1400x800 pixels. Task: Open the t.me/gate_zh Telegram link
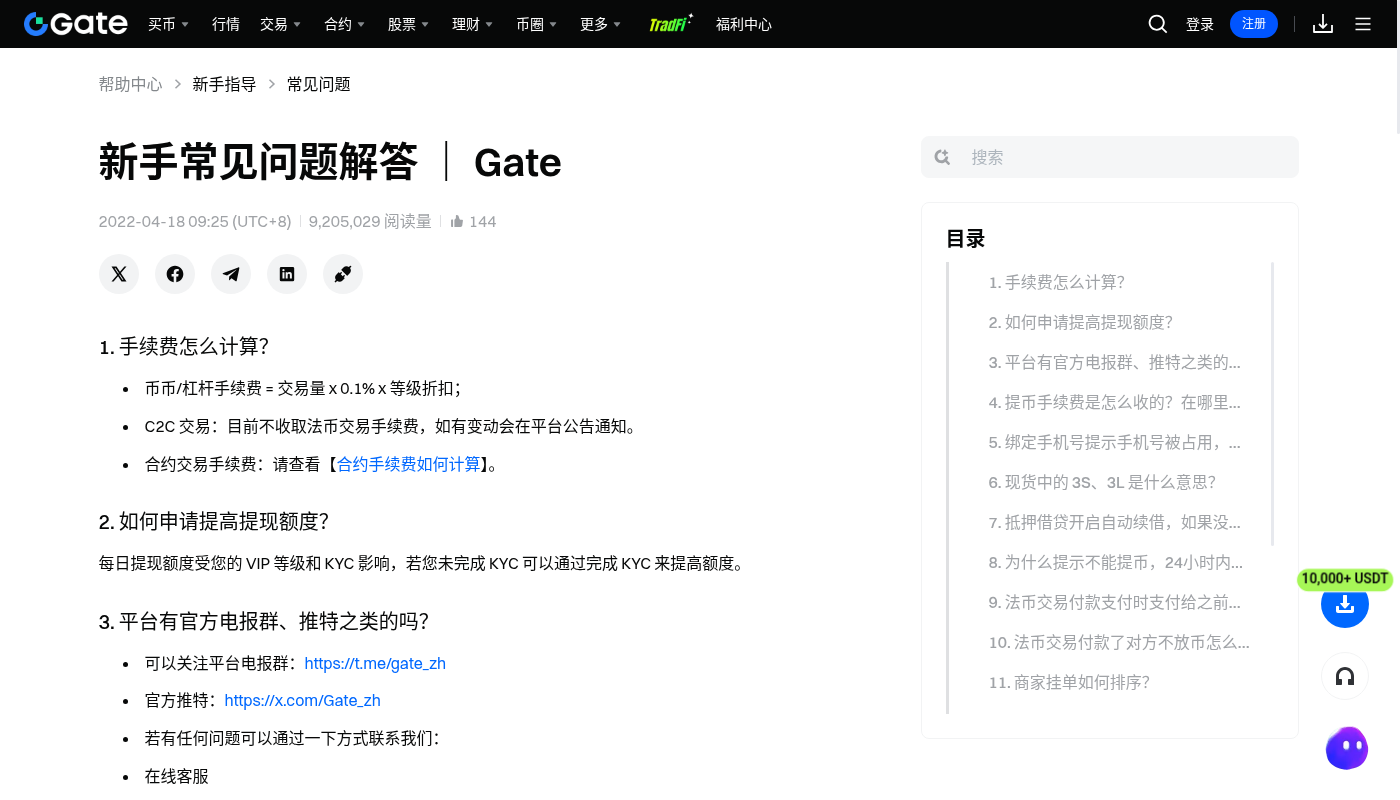375,663
